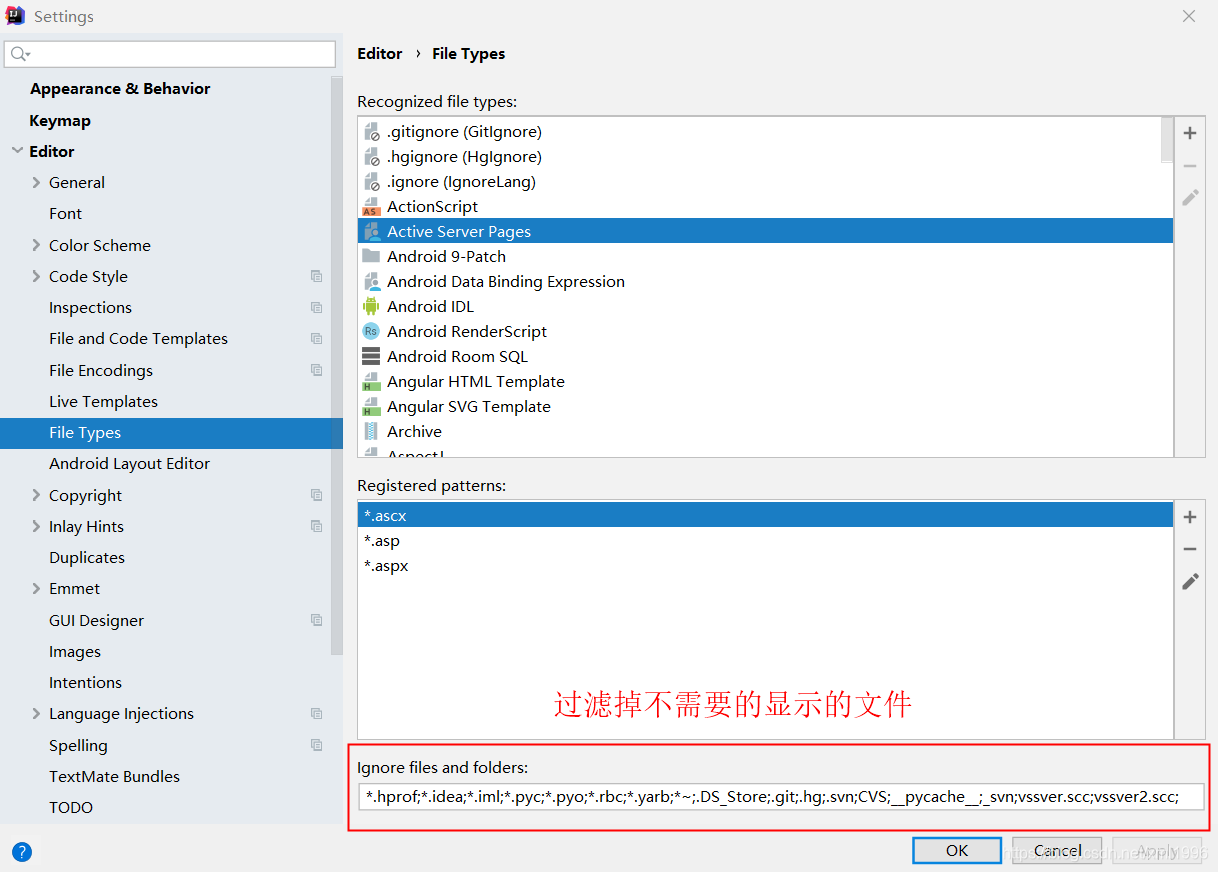Open the Font settings page
Image resolution: width=1218 pixels, height=872 pixels.
point(65,213)
